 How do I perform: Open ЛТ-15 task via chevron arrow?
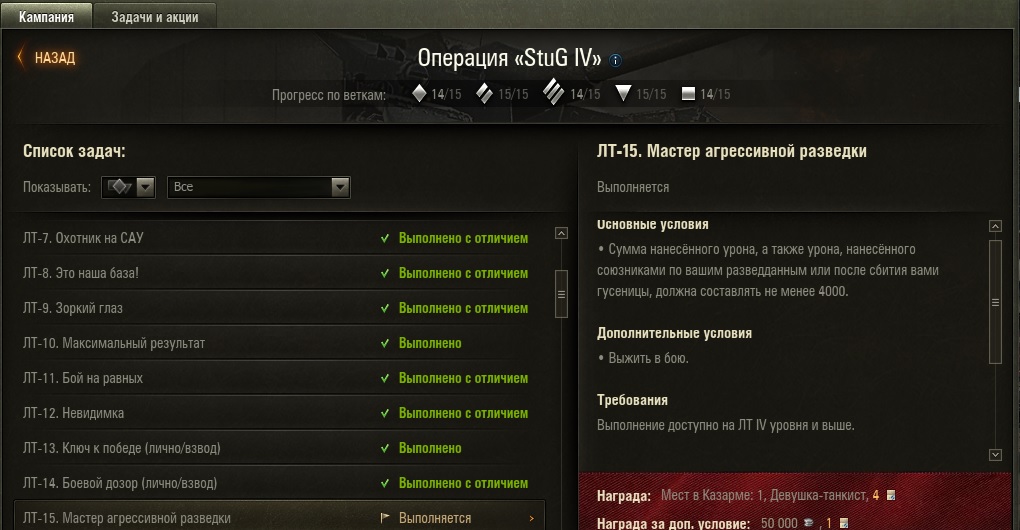point(531,518)
